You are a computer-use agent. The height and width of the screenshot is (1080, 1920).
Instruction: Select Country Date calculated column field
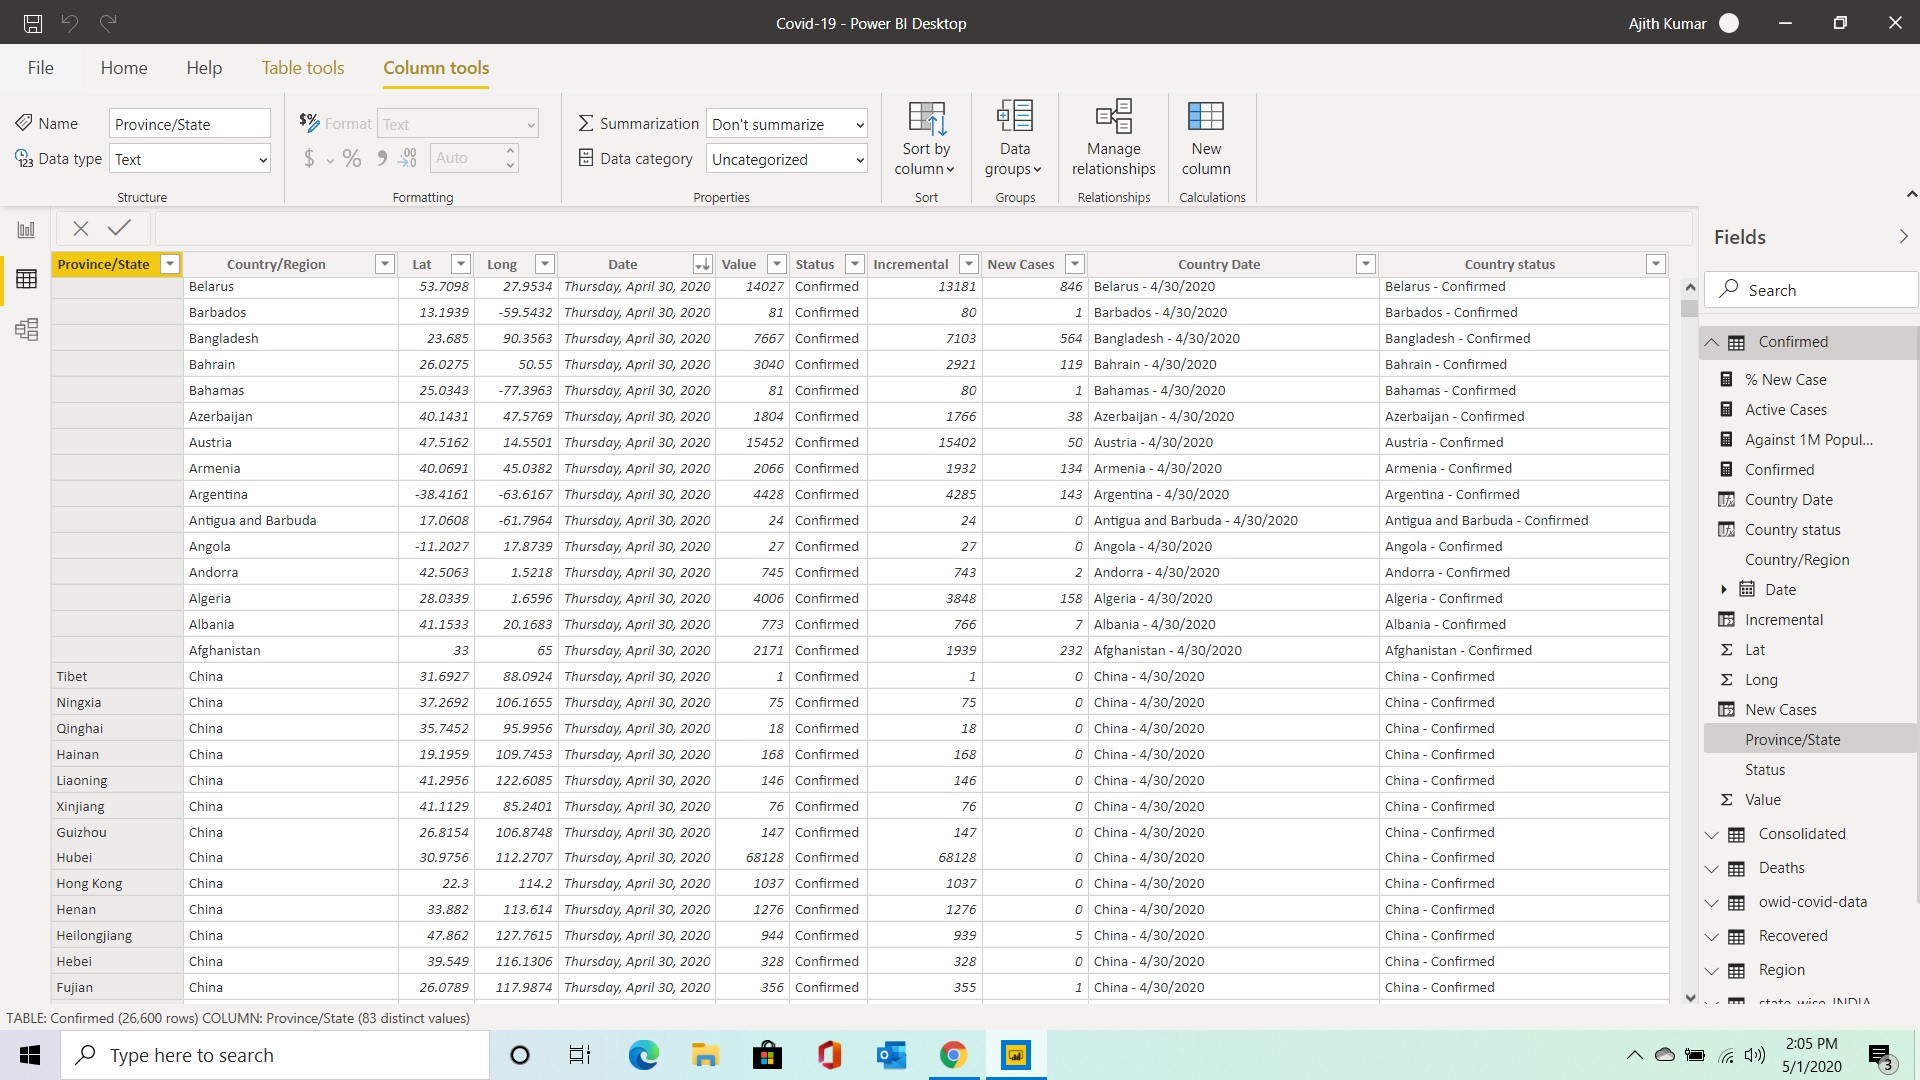[x=1788, y=500]
